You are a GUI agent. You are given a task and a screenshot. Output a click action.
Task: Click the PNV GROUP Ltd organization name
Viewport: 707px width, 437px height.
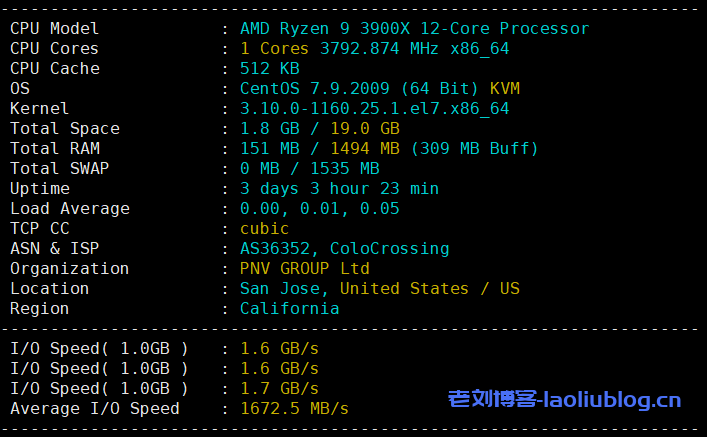[x=304, y=268]
